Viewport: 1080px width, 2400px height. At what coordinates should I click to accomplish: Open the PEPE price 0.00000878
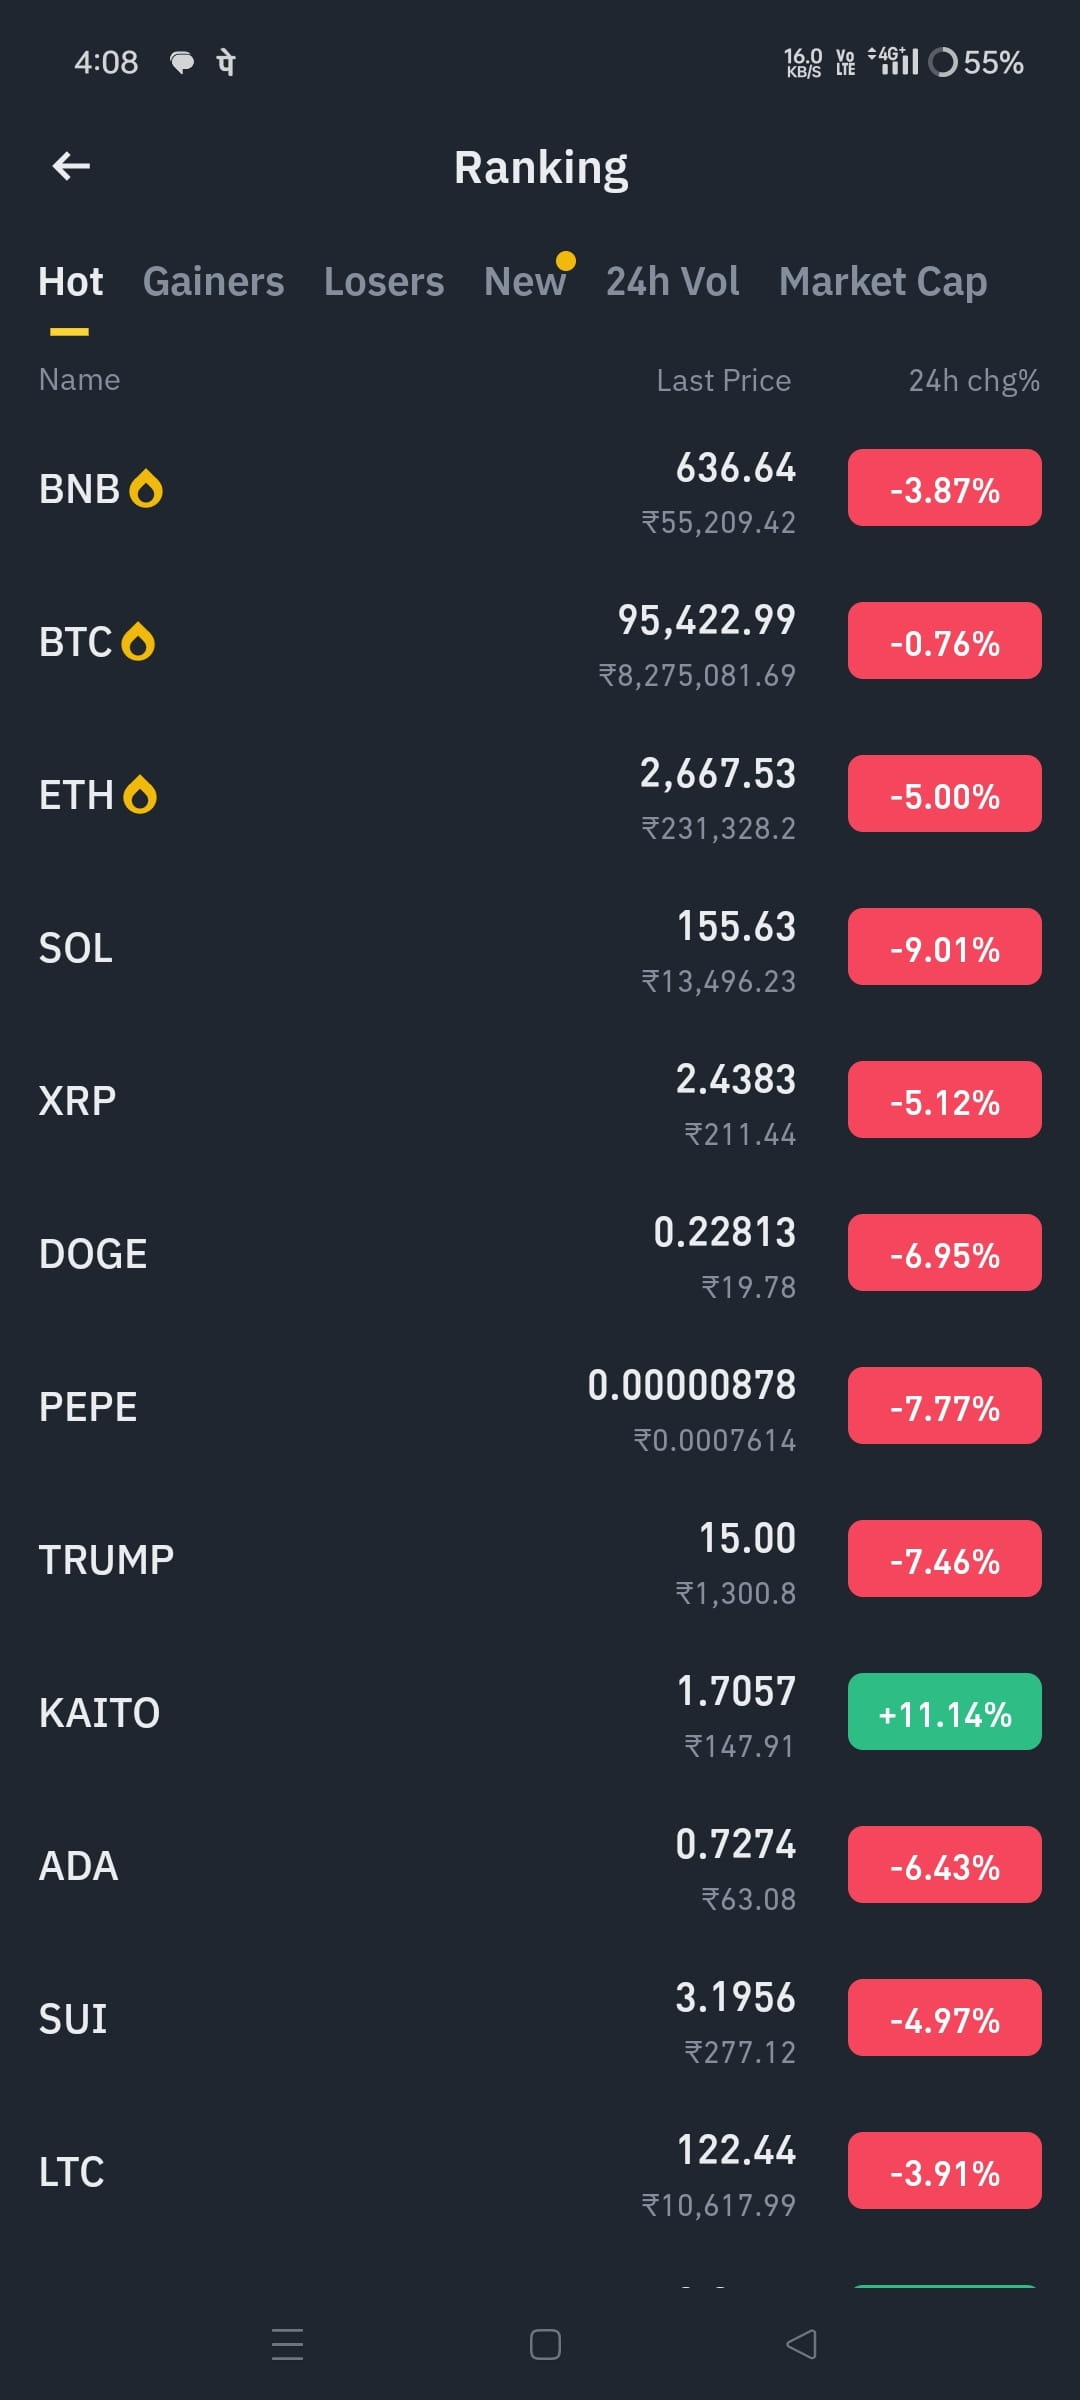pos(692,1385)
